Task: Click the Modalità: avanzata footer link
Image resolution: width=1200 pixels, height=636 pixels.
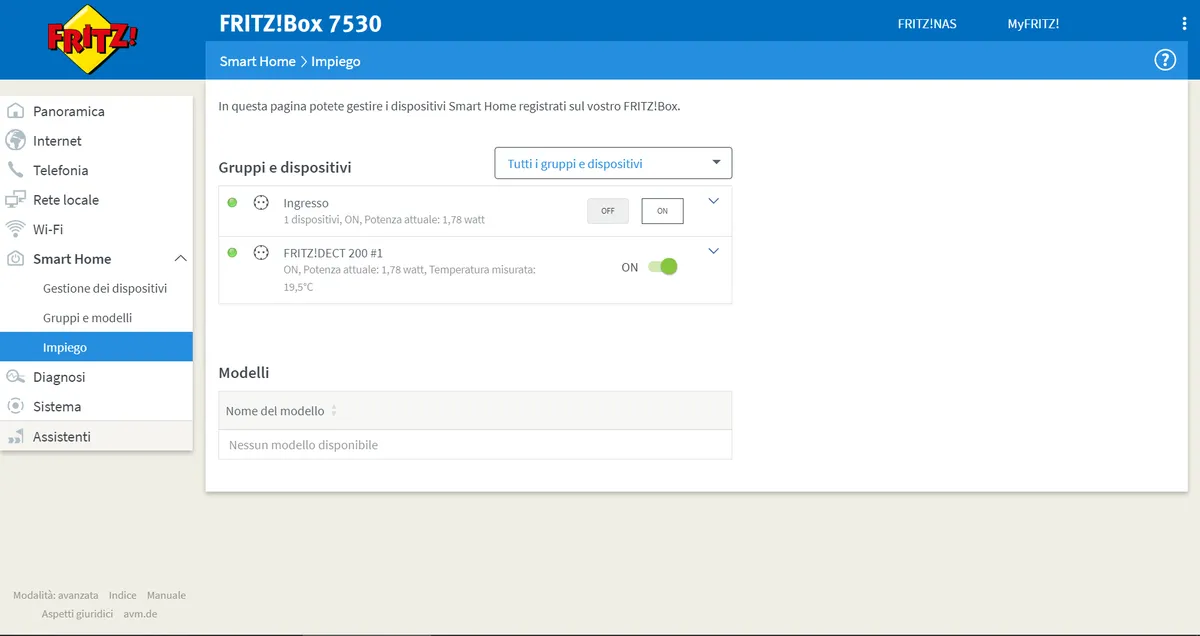Action: [56, 595]
